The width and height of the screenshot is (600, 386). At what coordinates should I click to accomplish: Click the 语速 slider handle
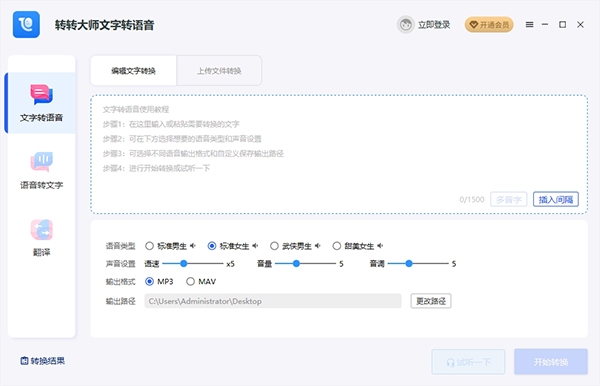[x=184, y=263]
